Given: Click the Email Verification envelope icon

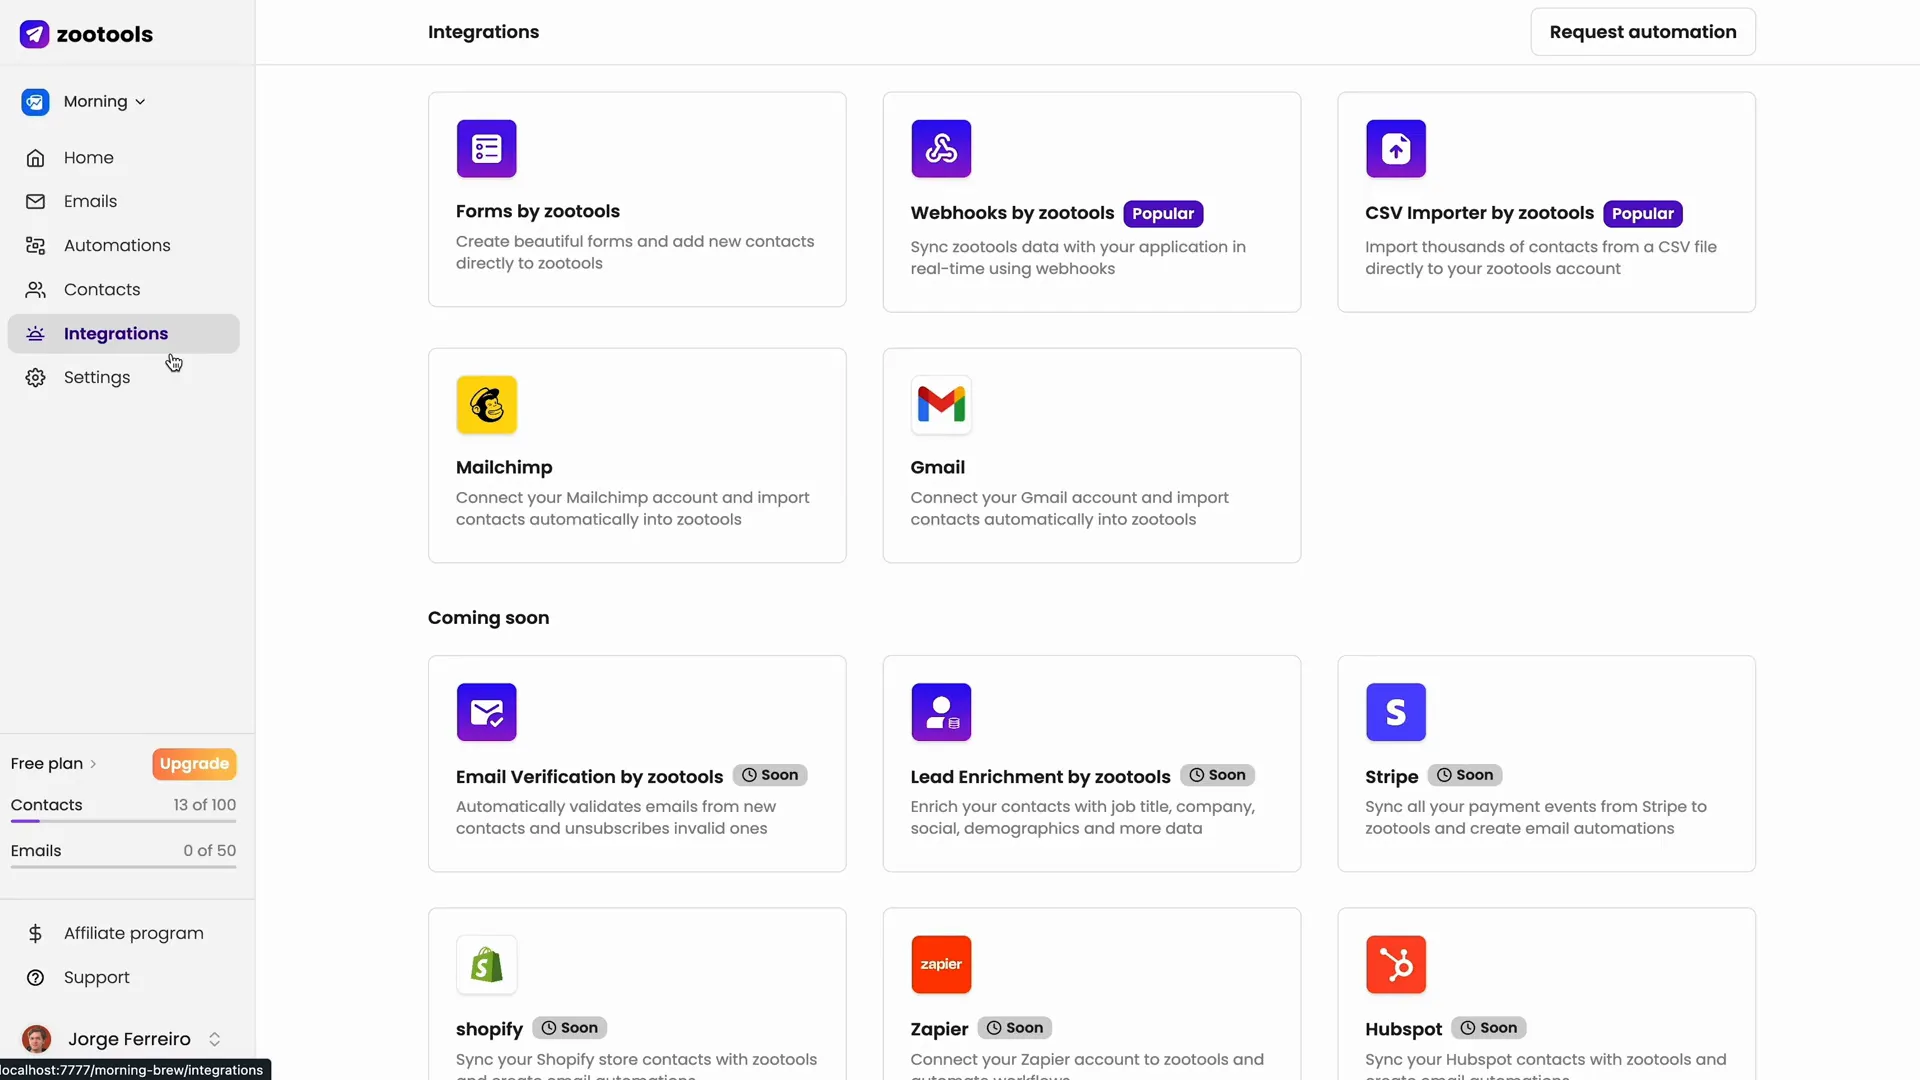Looking at the screenshot, I should [487, 712].
